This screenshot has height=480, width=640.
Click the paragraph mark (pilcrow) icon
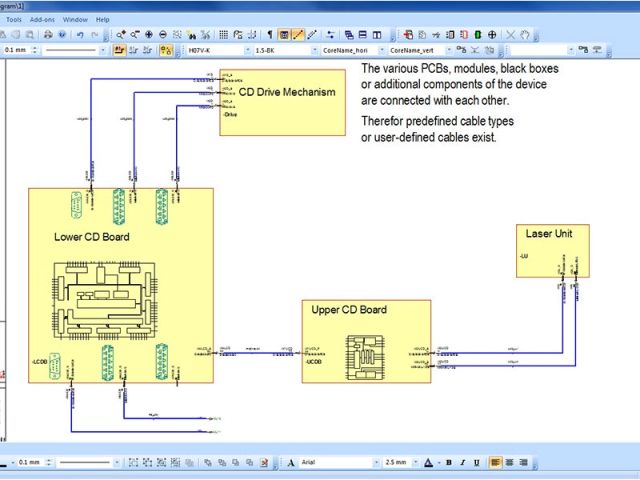(269, 34)
